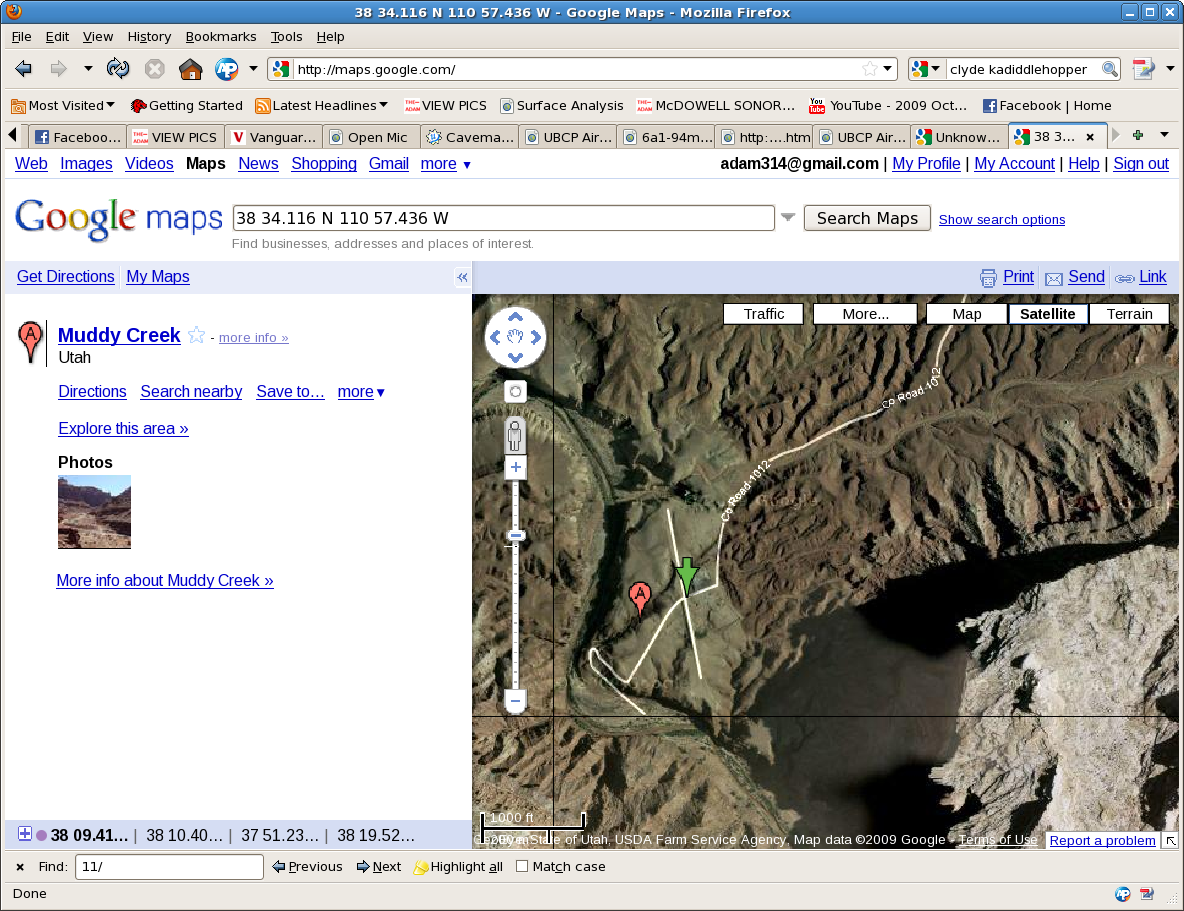Screen dimensions: 1184x911
Task: Click the green arrow marker on the map
Action: [686, 575]
